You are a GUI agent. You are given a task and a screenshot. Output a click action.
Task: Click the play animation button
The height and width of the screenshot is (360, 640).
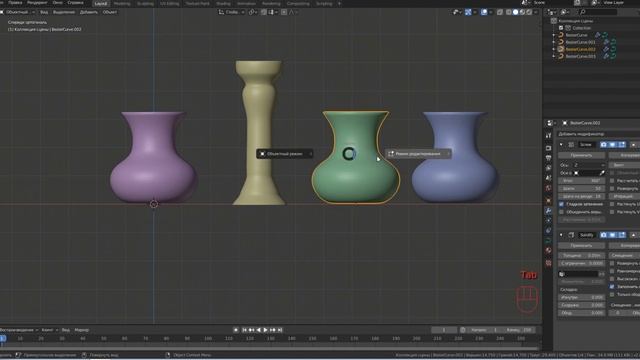click(x=266, y=330)
